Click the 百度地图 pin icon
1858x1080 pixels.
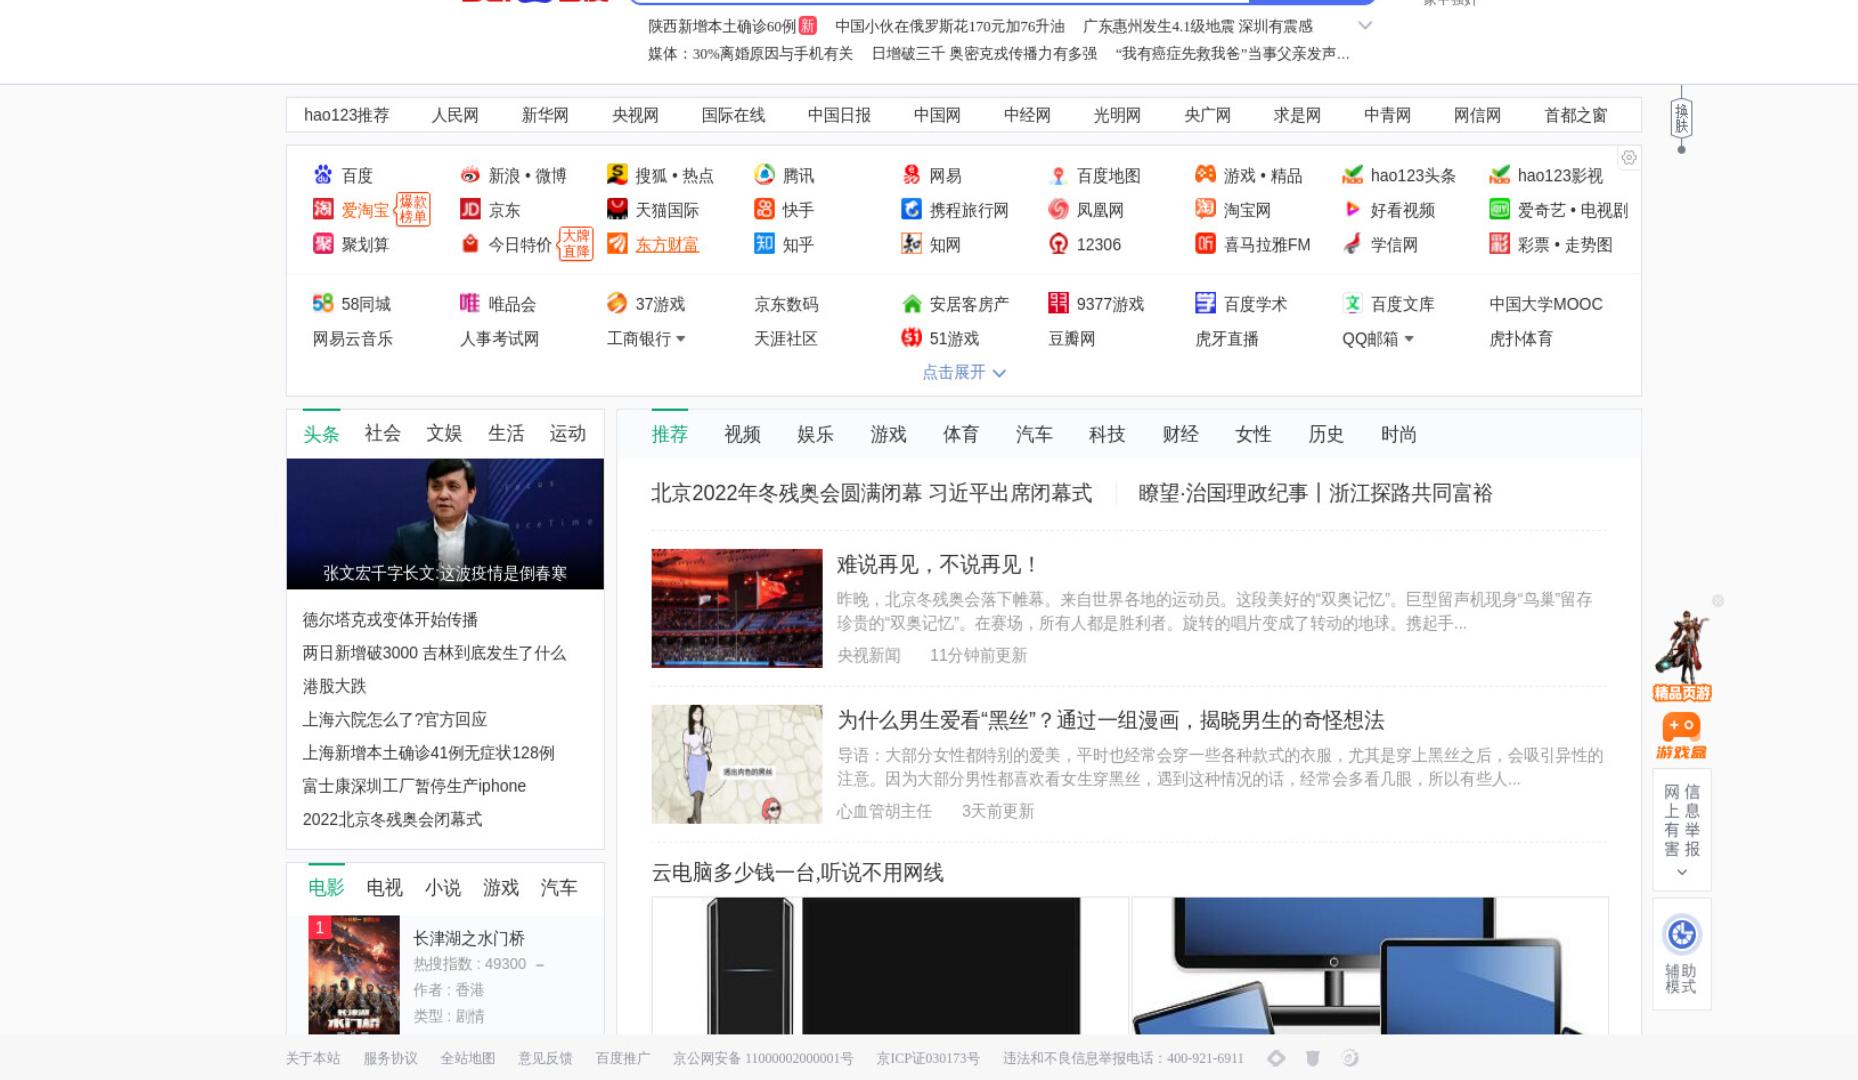(1058, 175)
